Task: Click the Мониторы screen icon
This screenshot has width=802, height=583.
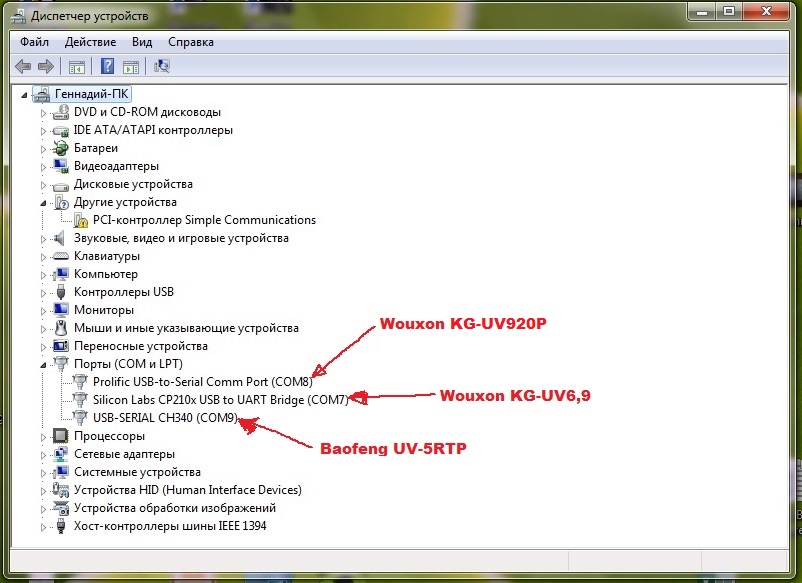Action: [61, 310]
